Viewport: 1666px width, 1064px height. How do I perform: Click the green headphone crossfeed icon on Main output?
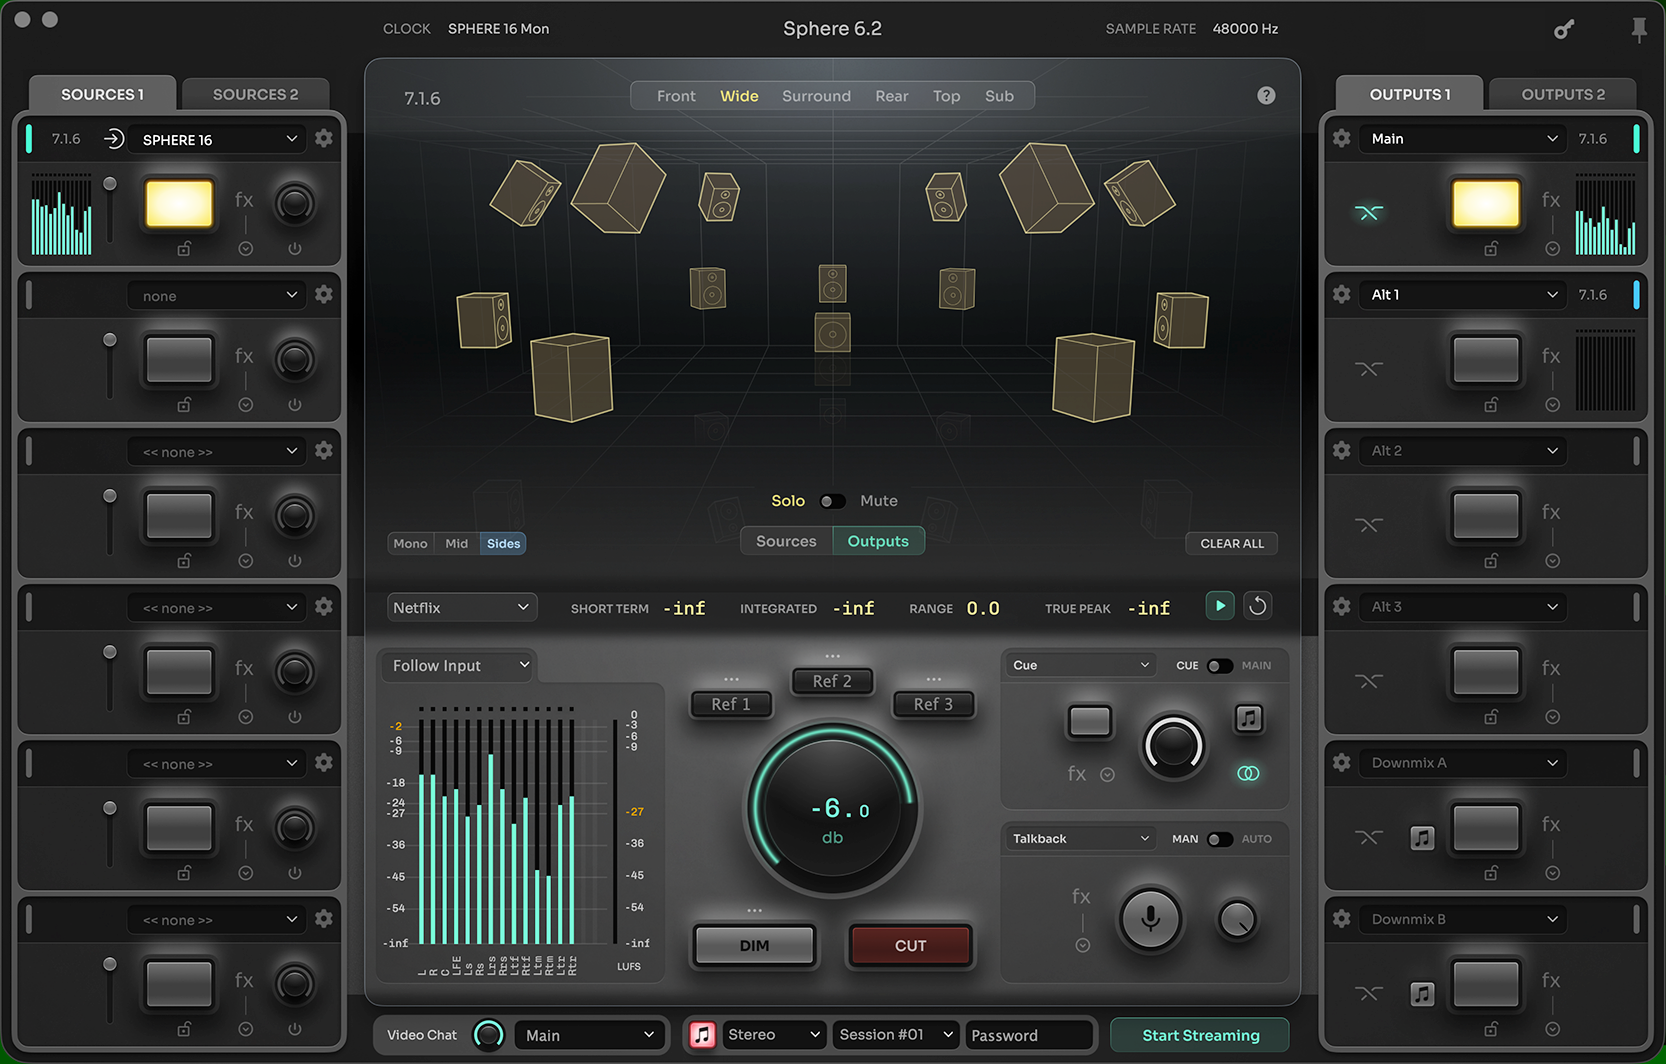[1370, 212]
